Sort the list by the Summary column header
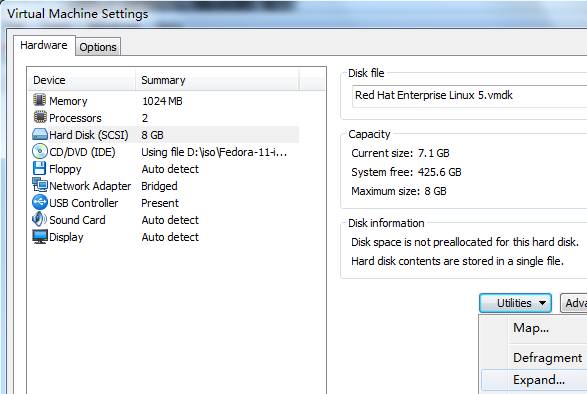Image resolution: width=587 pixels, height=394 pixels. pos(217,80)
